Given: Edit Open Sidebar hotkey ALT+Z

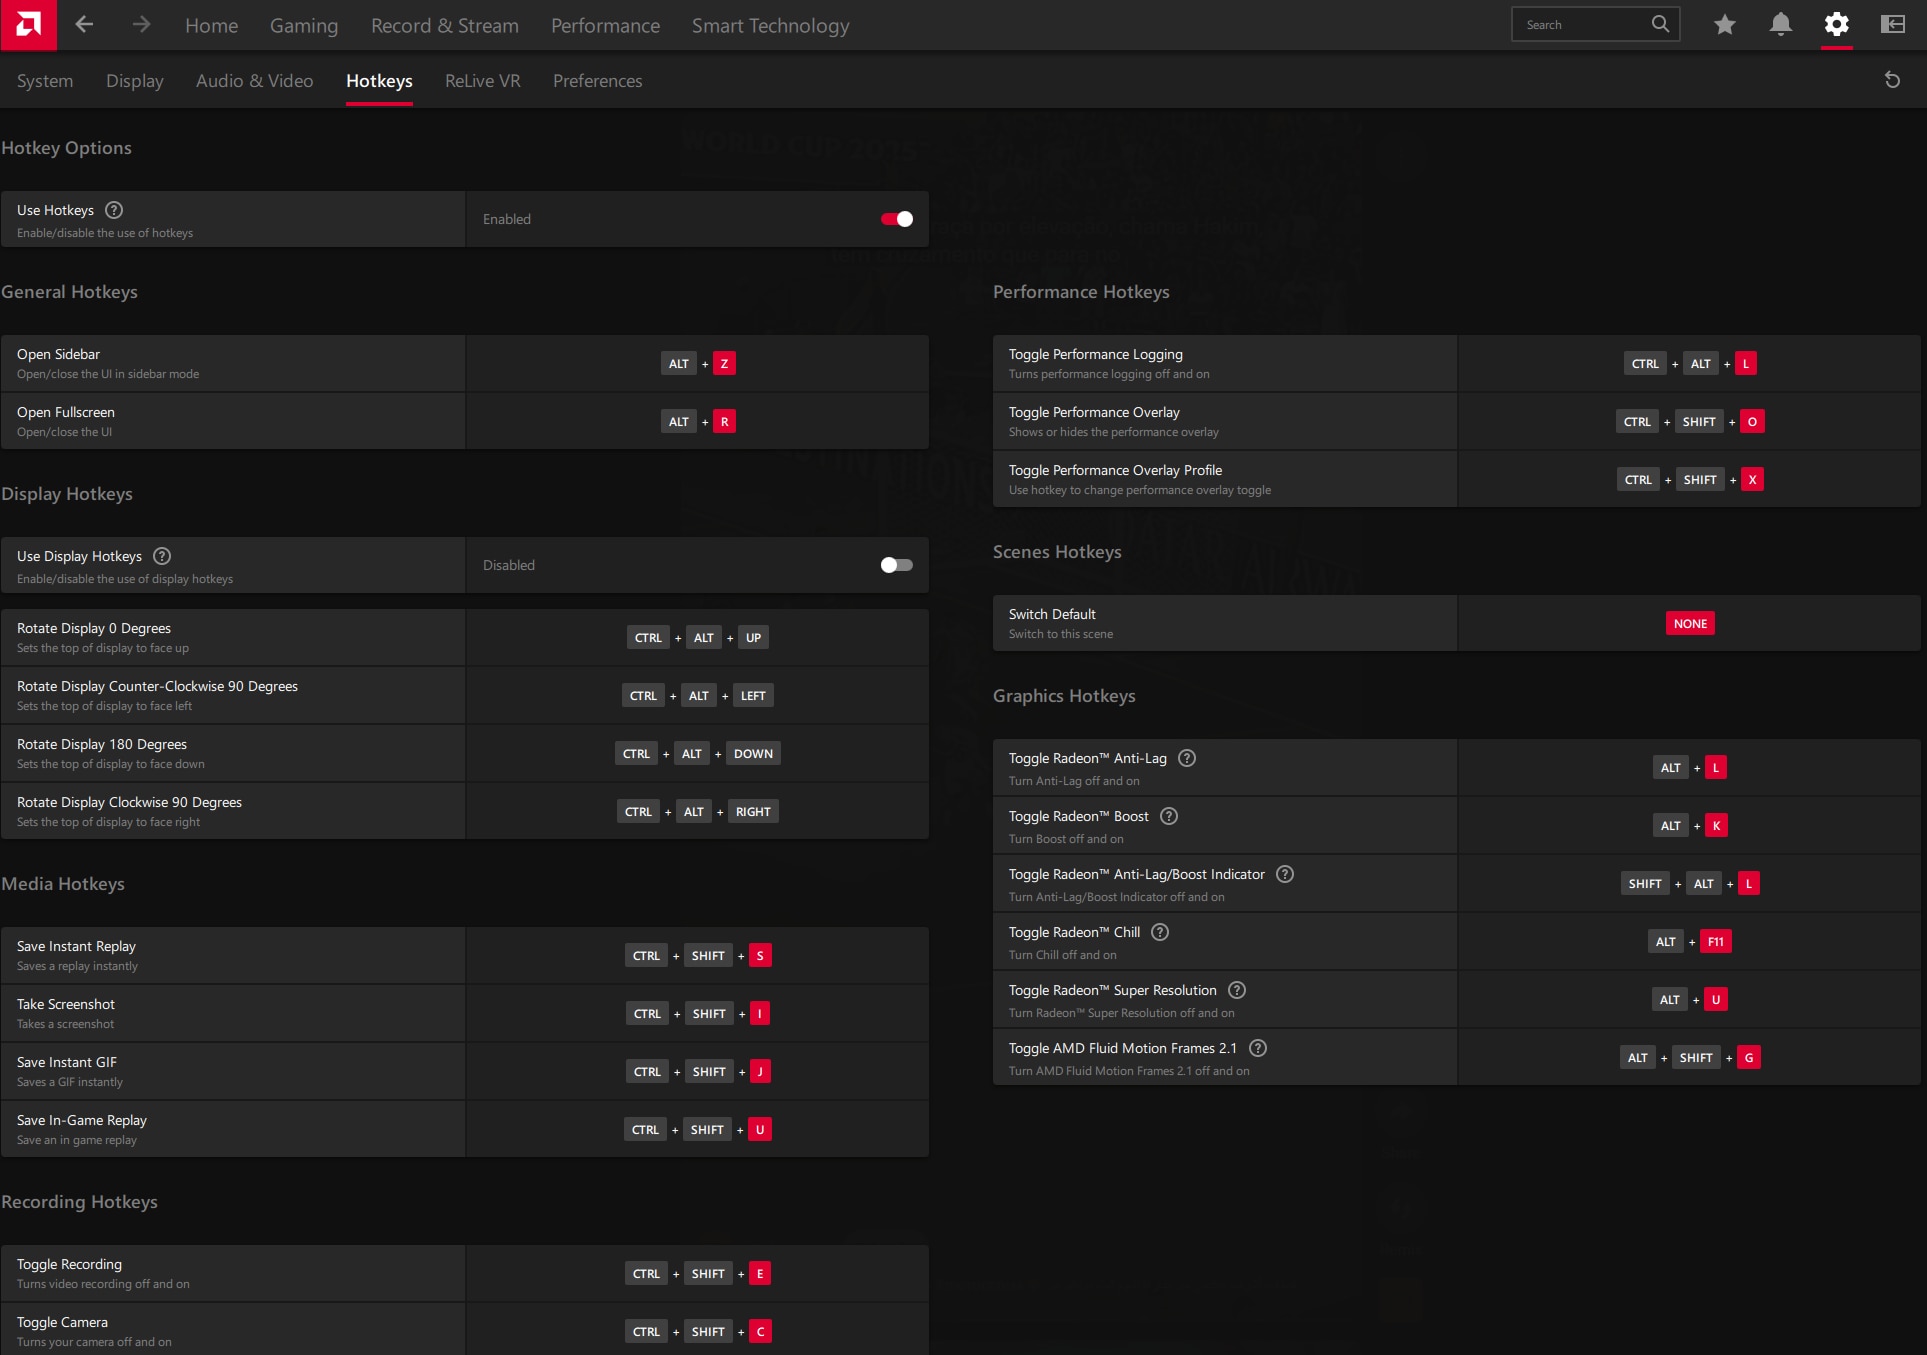Looking at the screenshot, I should [x=698, y=364].
